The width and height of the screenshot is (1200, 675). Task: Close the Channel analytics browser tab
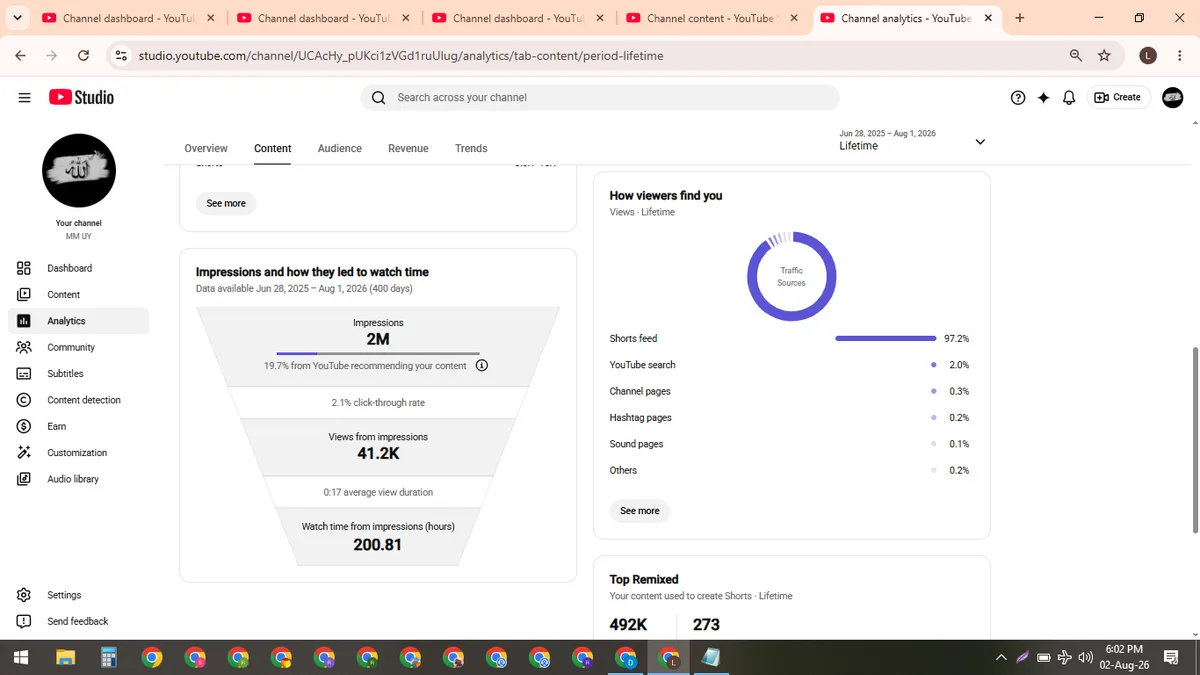pos(989,18)
